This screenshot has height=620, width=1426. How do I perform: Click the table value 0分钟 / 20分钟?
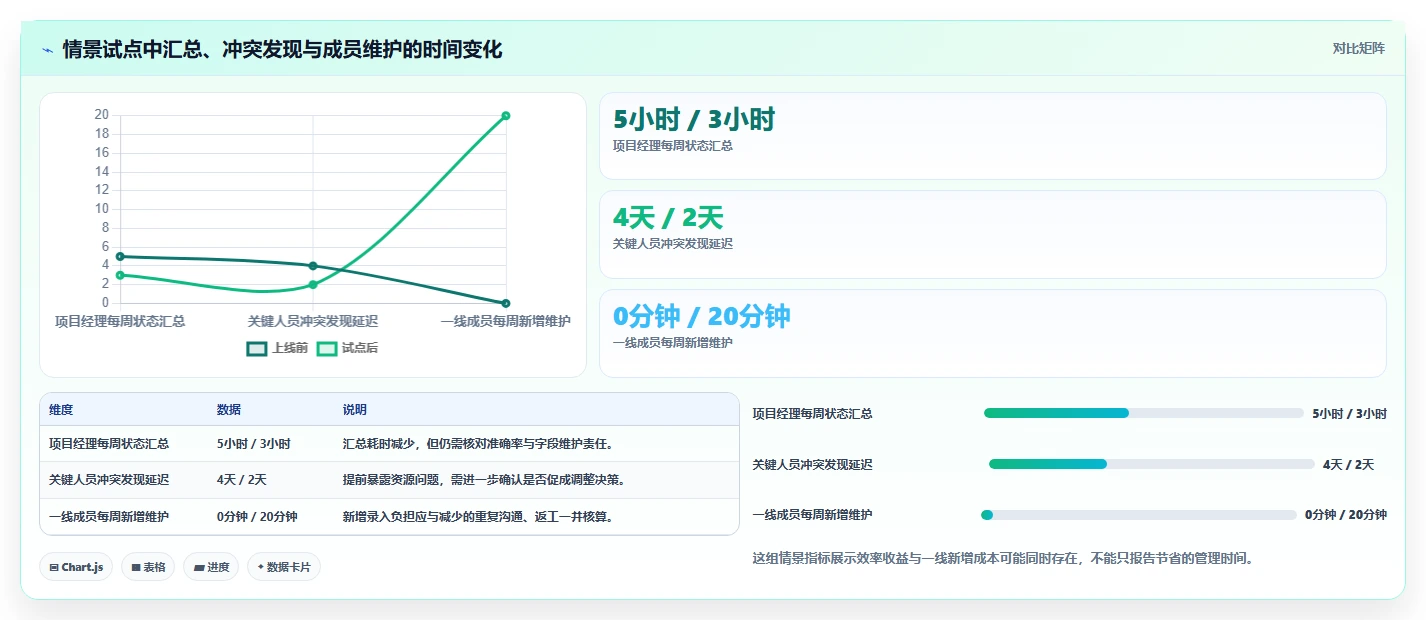257,517
